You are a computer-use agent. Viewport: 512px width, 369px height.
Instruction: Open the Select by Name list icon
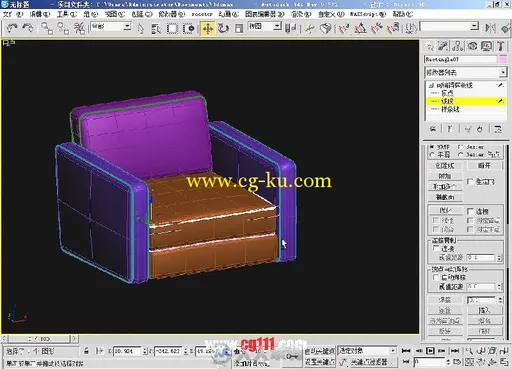[x=155, y=29]
